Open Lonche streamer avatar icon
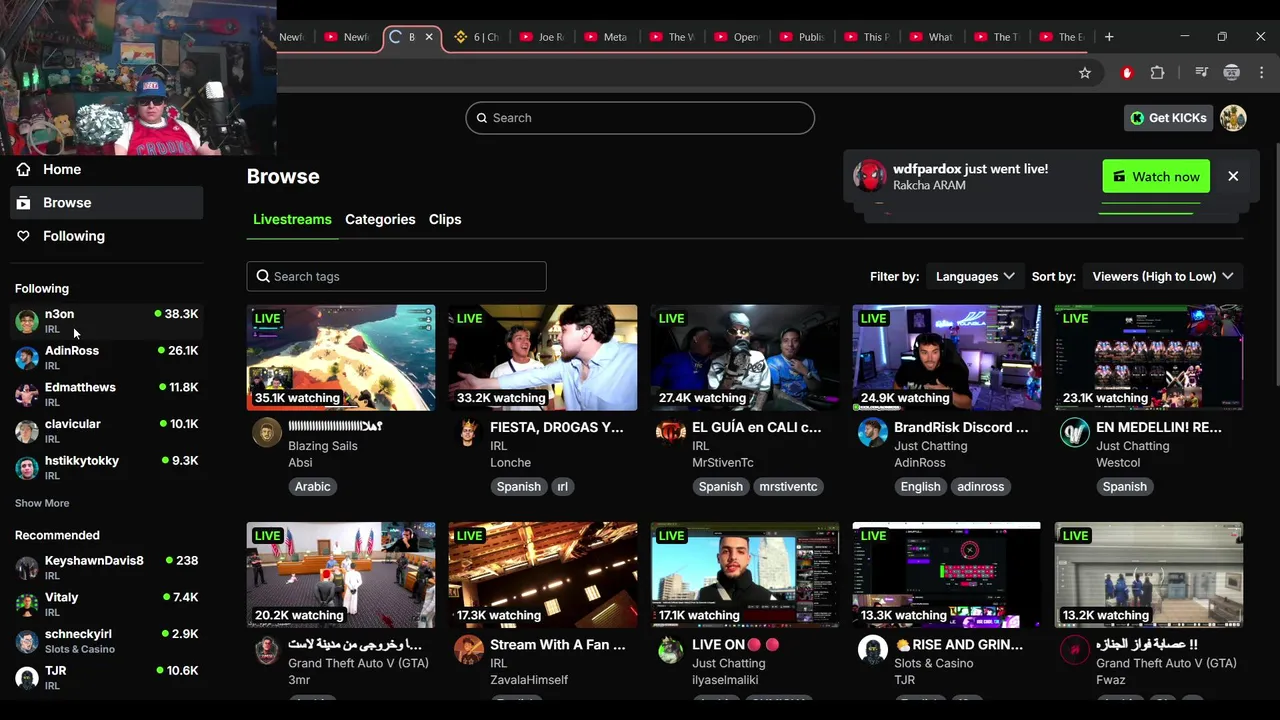1280x720 pixels. tap(469, 433)
